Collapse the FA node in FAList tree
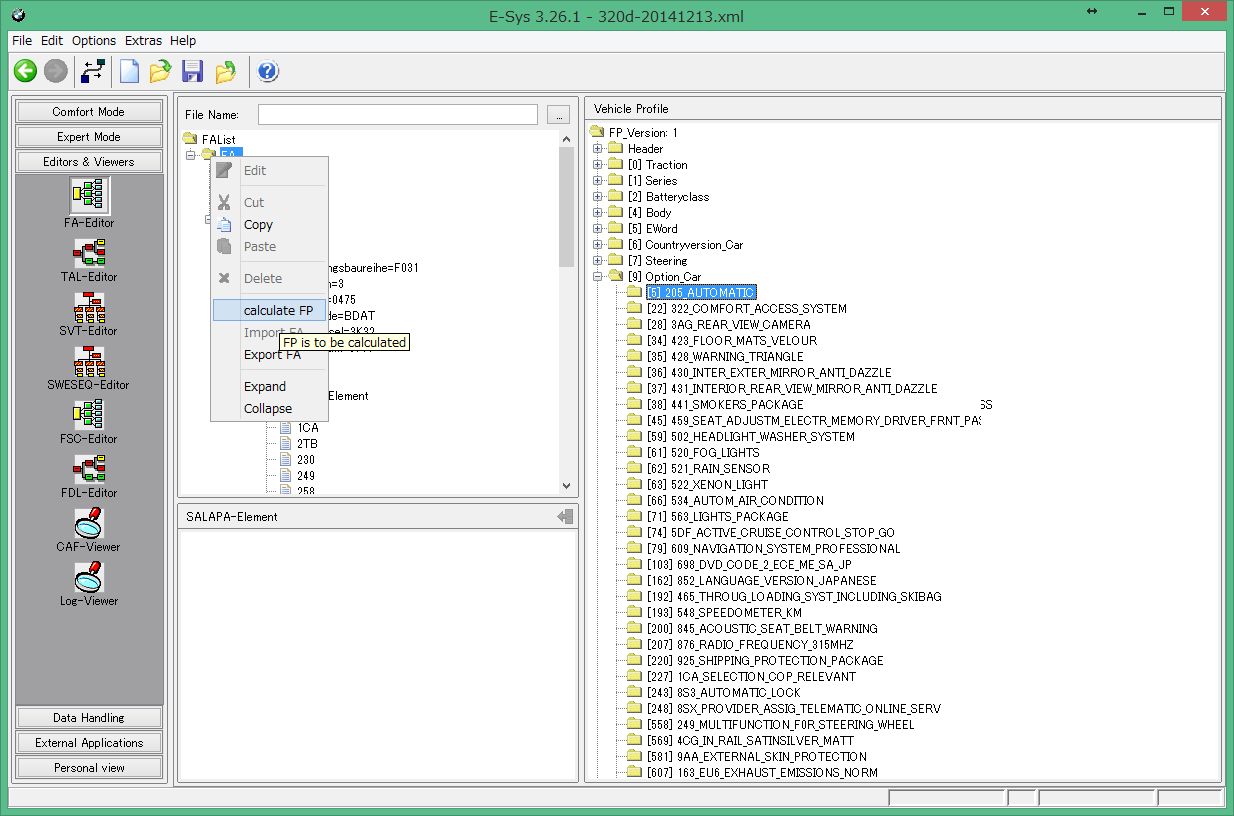This screenshot has height=816, width=1234. tap(191, 155)
